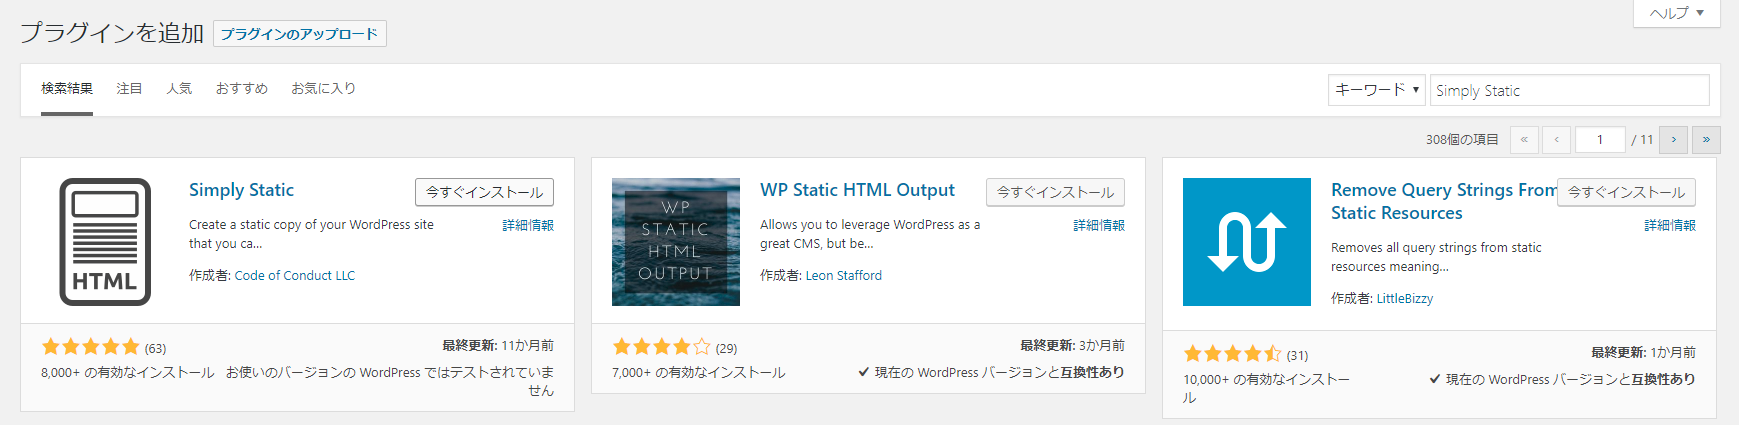The height and width of the screenshot is (425, 1739).
Task: Open author link Leon Stafford
Action: point(844,276)
